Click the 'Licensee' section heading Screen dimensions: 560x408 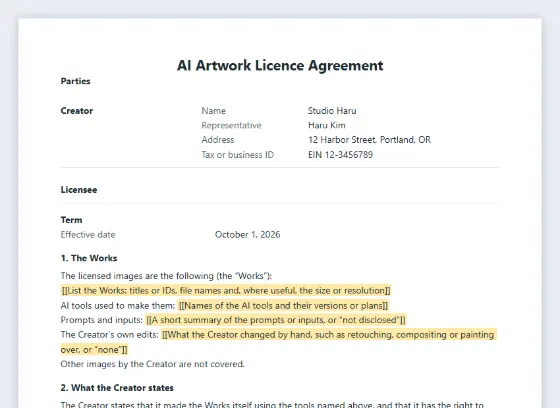79,190
